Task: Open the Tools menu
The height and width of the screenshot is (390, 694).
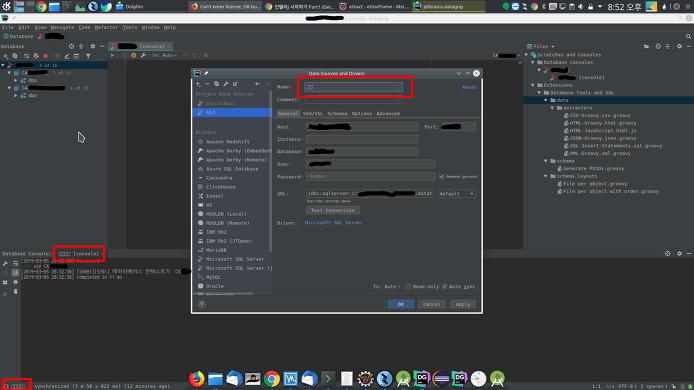Action: pos(130,27)
